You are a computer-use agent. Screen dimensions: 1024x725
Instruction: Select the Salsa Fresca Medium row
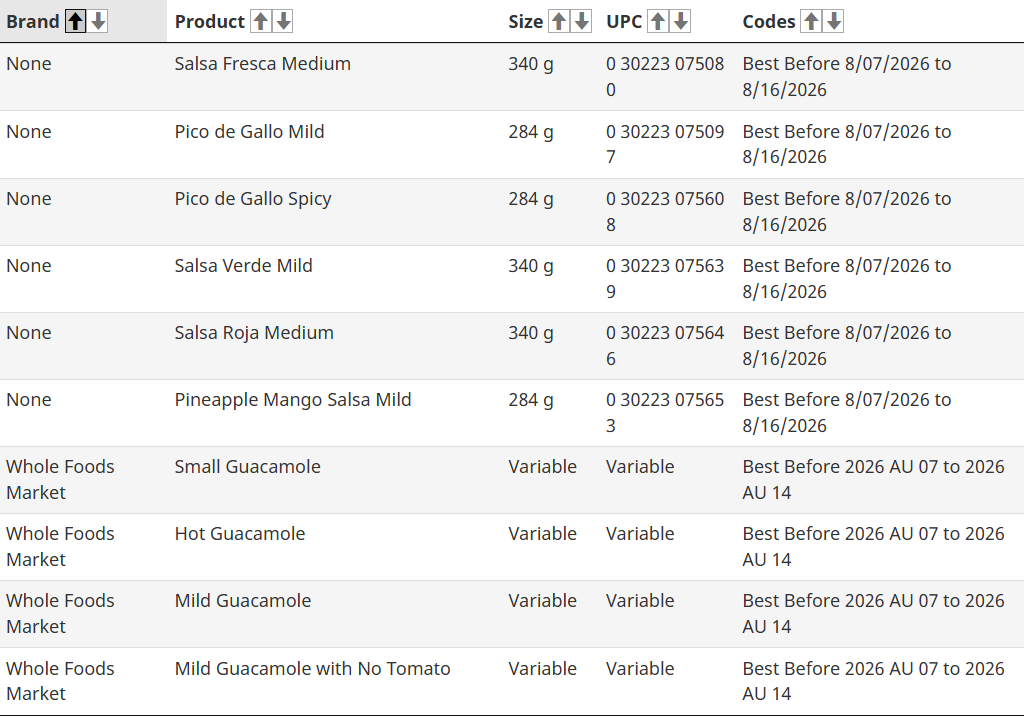click(x=512, y=76)
